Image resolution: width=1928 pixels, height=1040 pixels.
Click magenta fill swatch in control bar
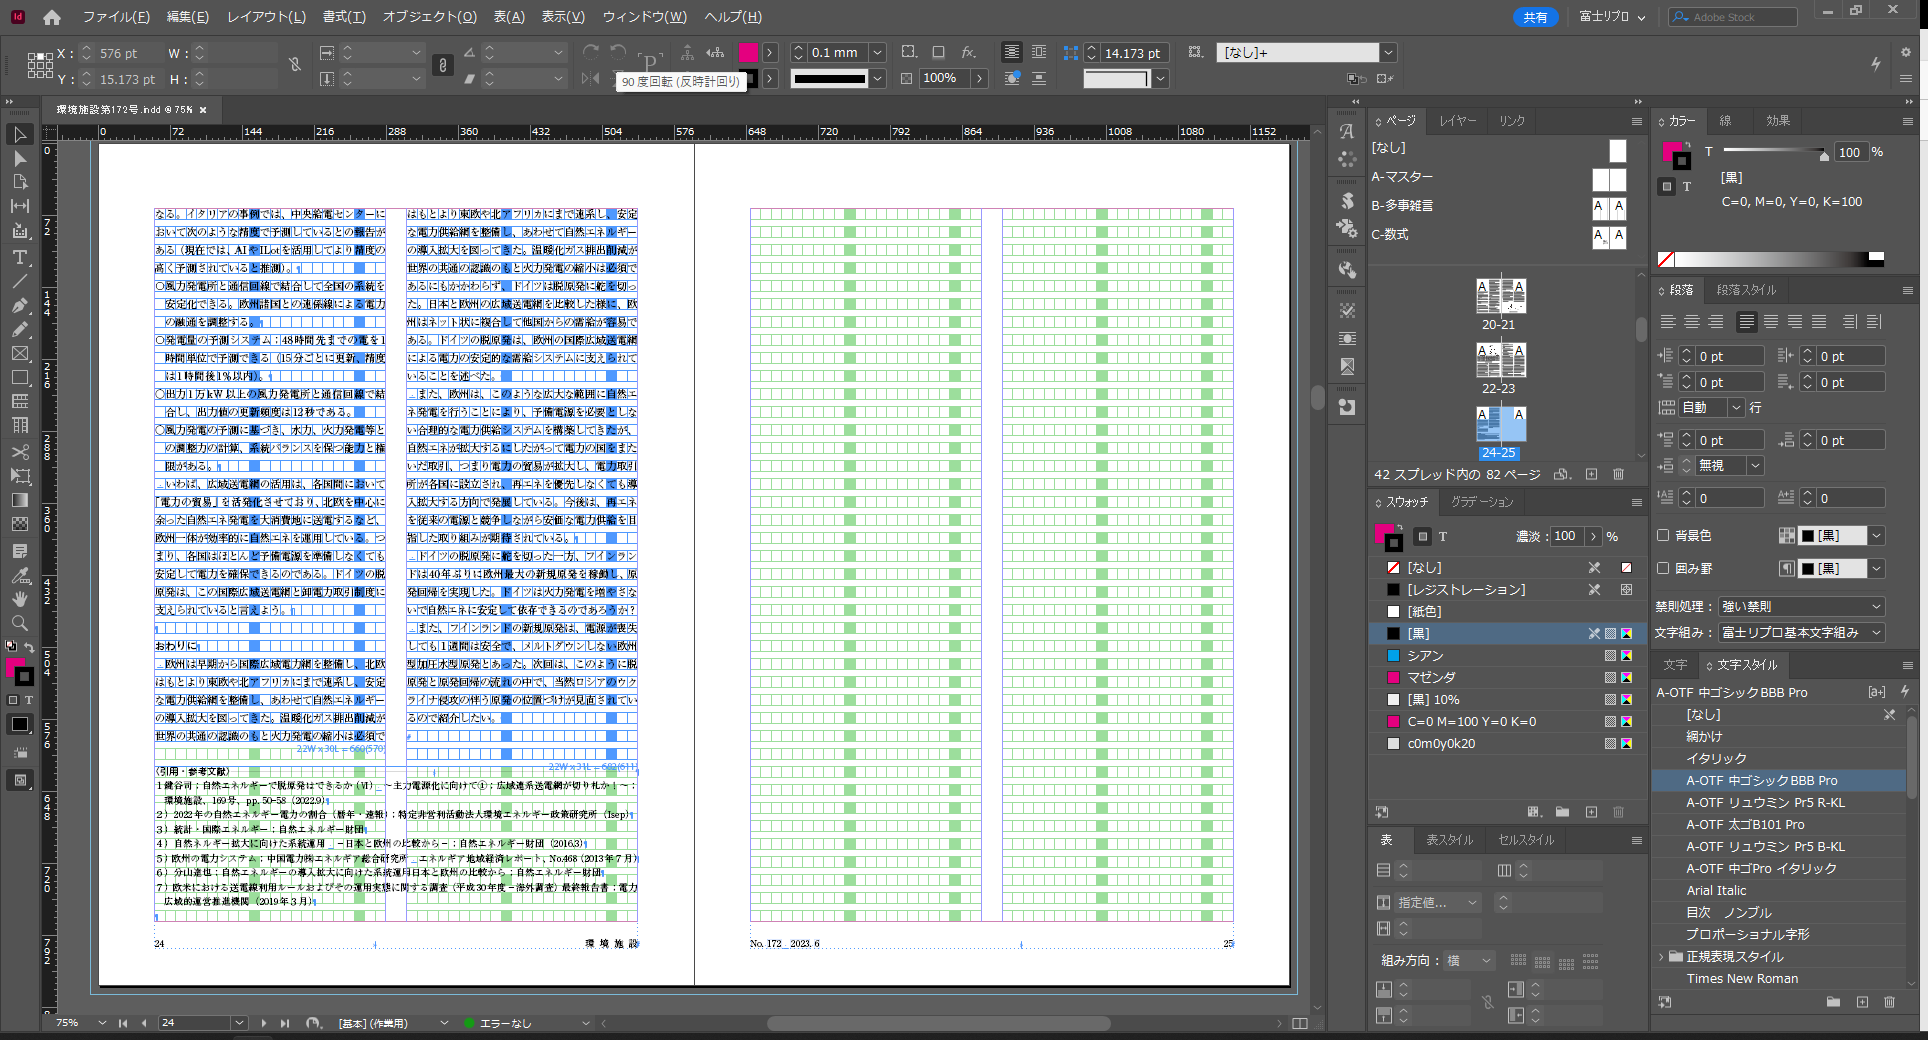click(x=748, y=53)
